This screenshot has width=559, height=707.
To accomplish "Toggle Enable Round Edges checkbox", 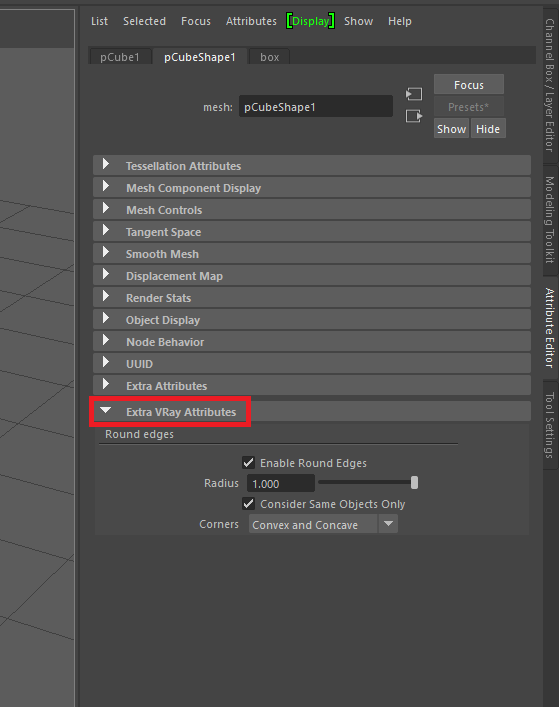I will (x=248, y=463).
